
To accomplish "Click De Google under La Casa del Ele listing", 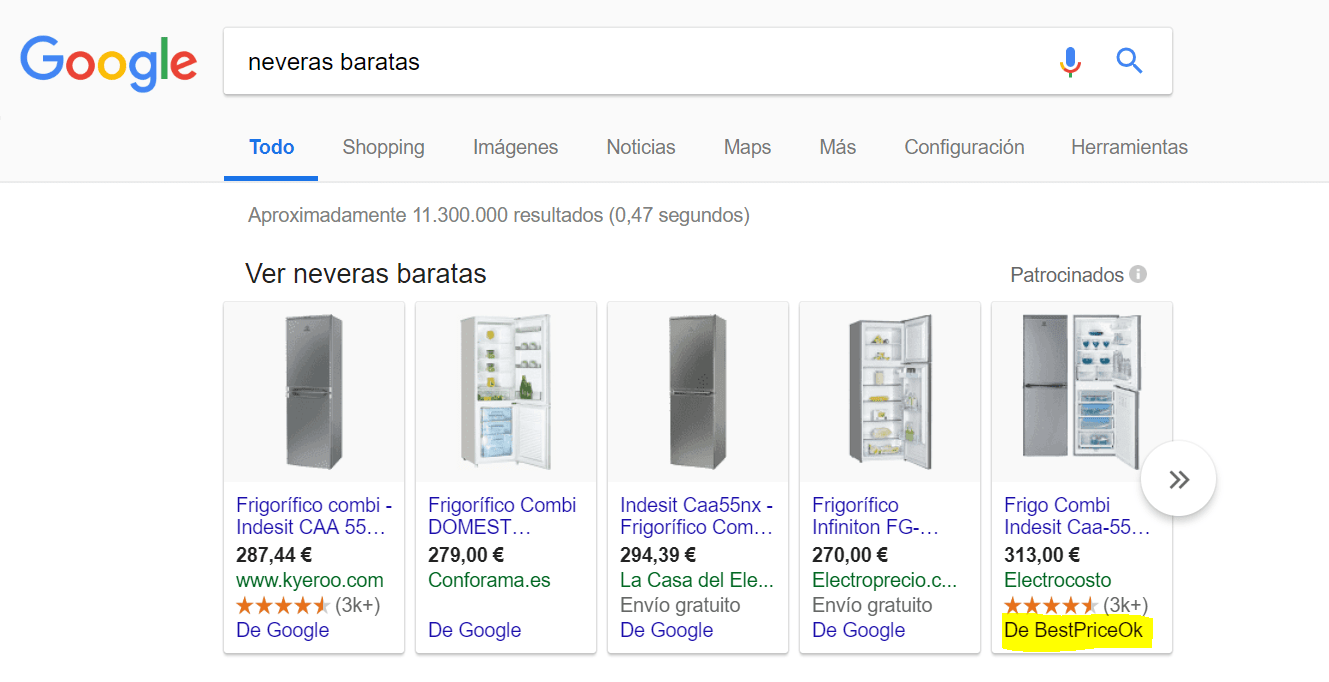I will point(666,630).
